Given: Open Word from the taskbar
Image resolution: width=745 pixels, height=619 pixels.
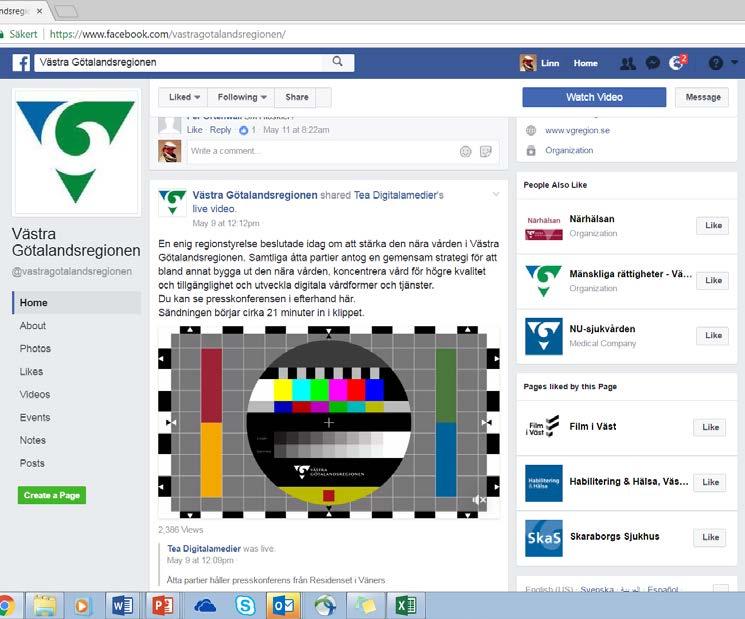Looking at the screenshot, I should [x=122, y=606].
